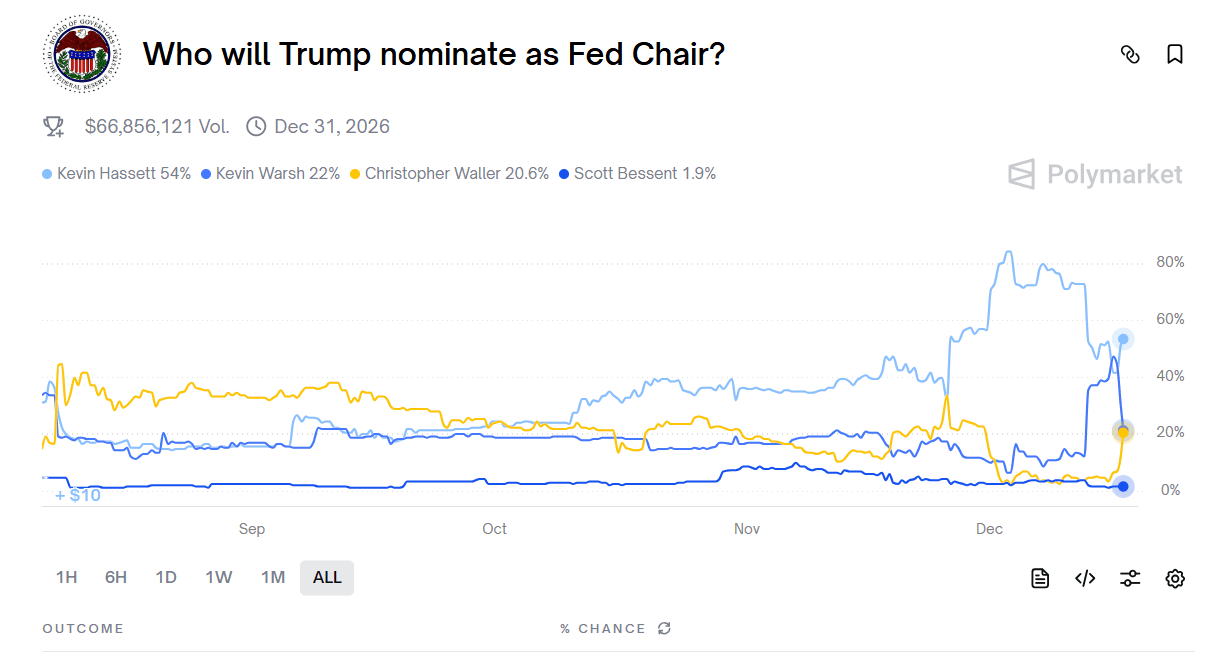
Task: Open chart settings gear icon
Action: [1175, 578]
